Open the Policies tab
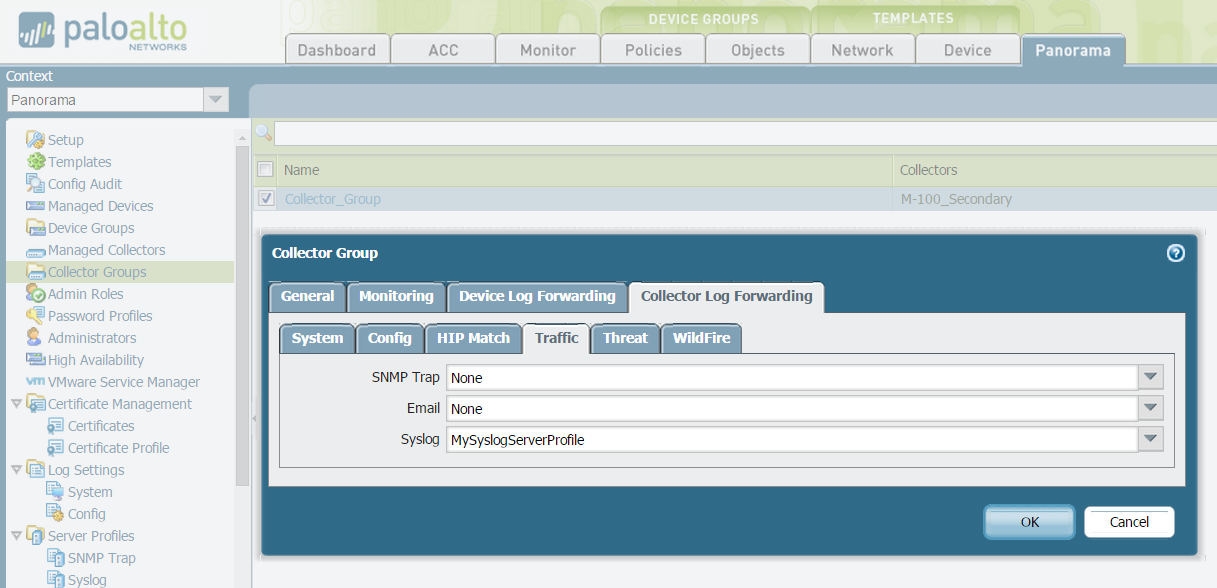Image resolution: width=1217 pixels, height=588 pixels. point(653,50)
